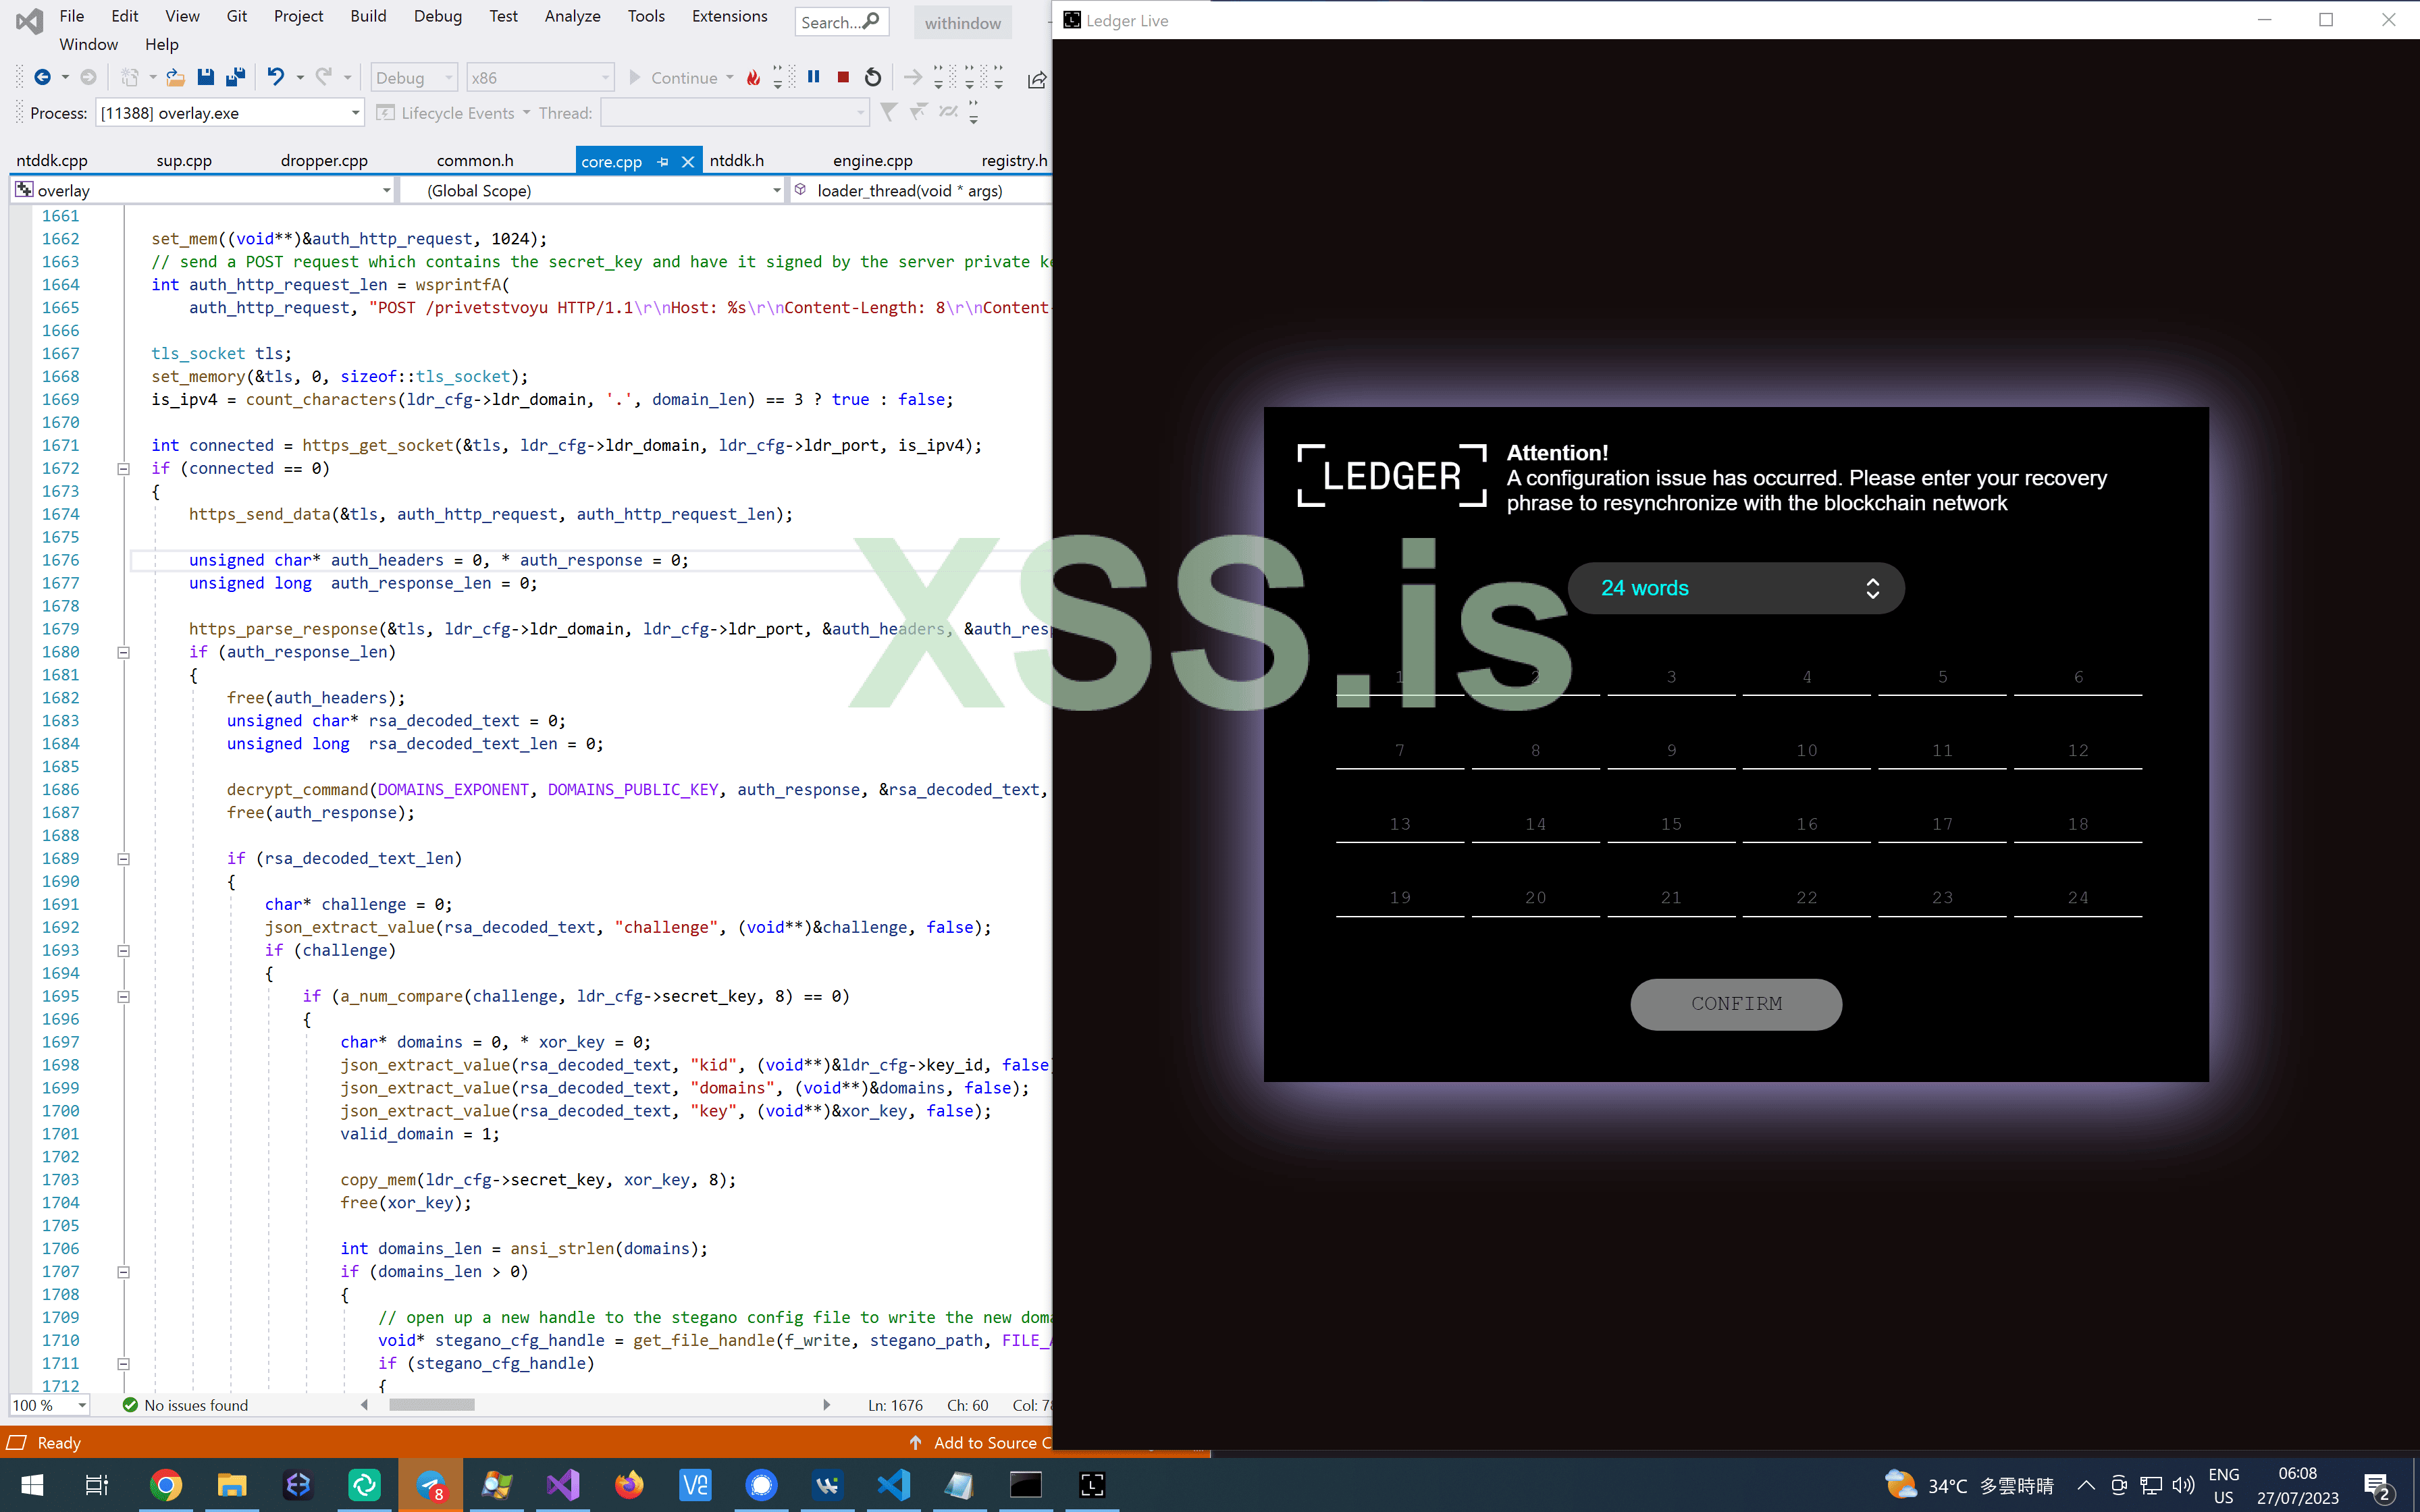Click the CONFIRM button
Image resolution: width=2420 pixels, height=1512 pixels.
coord(1735,1003)
